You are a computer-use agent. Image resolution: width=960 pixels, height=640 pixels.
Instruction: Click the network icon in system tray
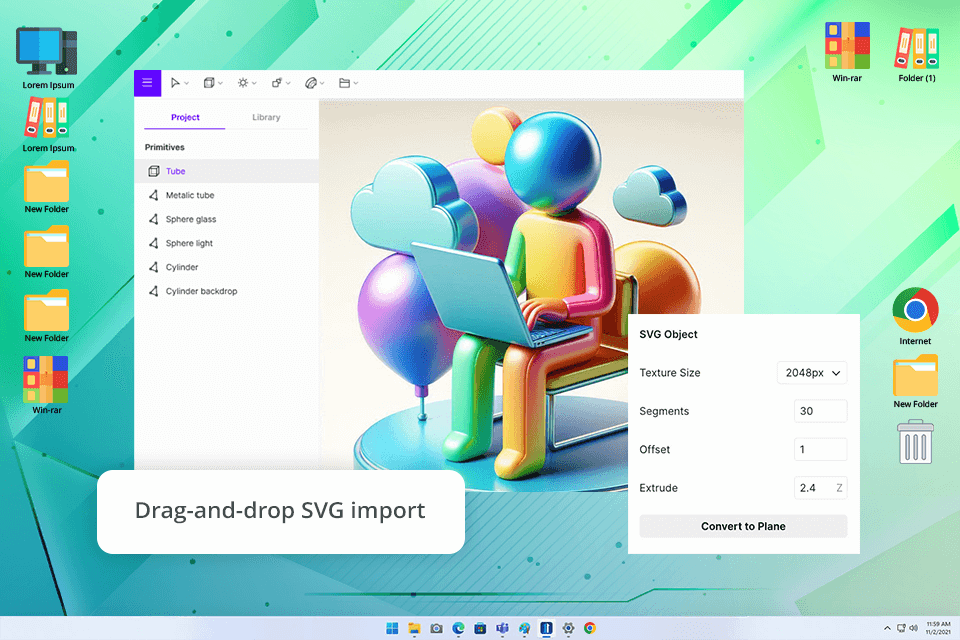point(901,628)
